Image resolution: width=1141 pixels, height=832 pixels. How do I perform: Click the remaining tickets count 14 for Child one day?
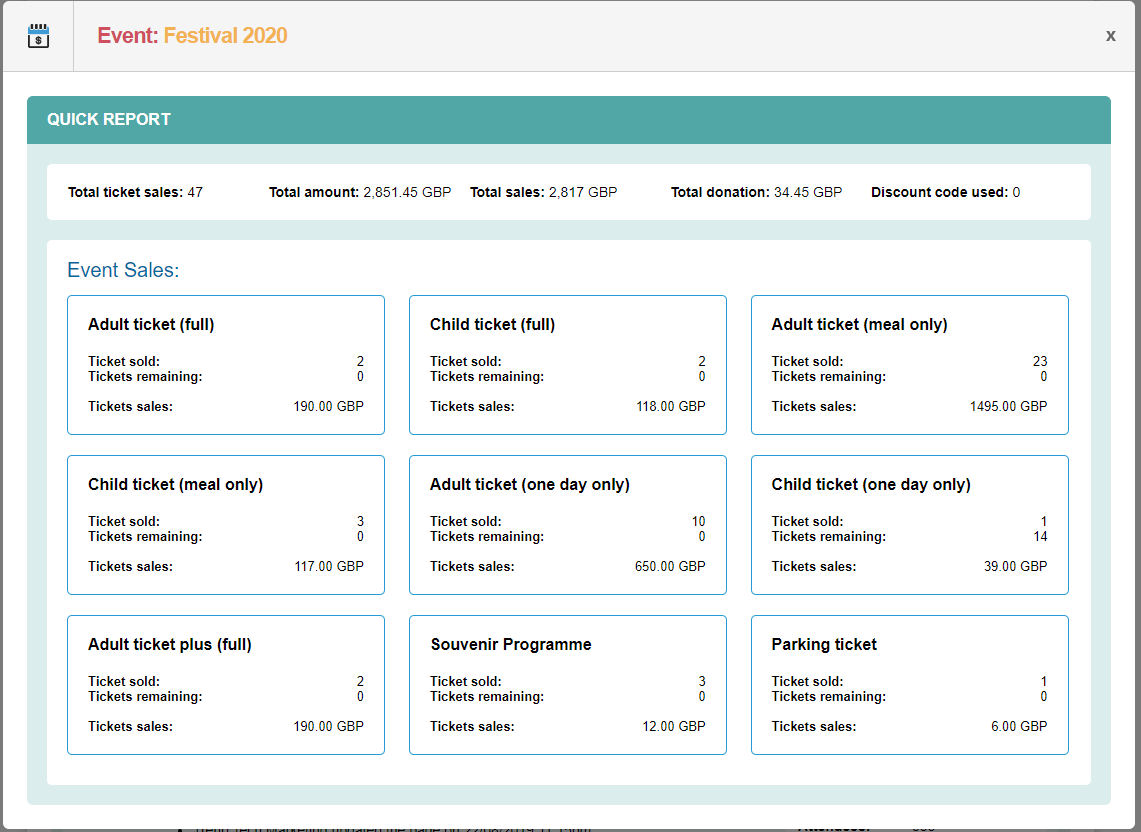click(x=1041, y=536)
